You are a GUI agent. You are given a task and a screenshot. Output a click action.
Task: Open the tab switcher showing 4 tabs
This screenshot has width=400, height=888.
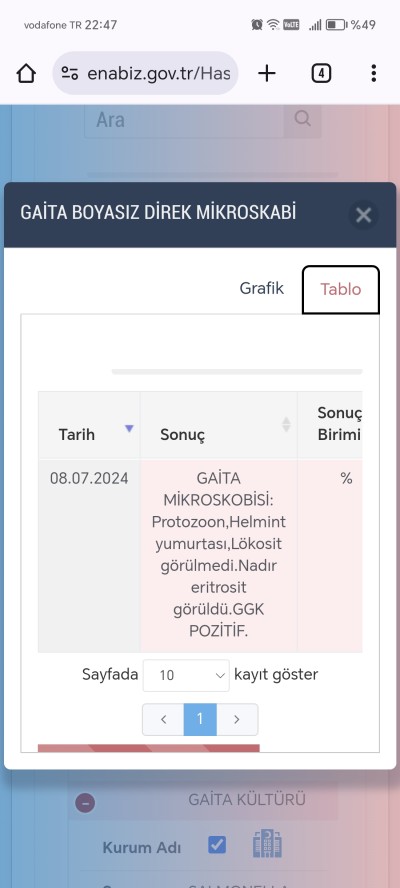coord(321,73)
